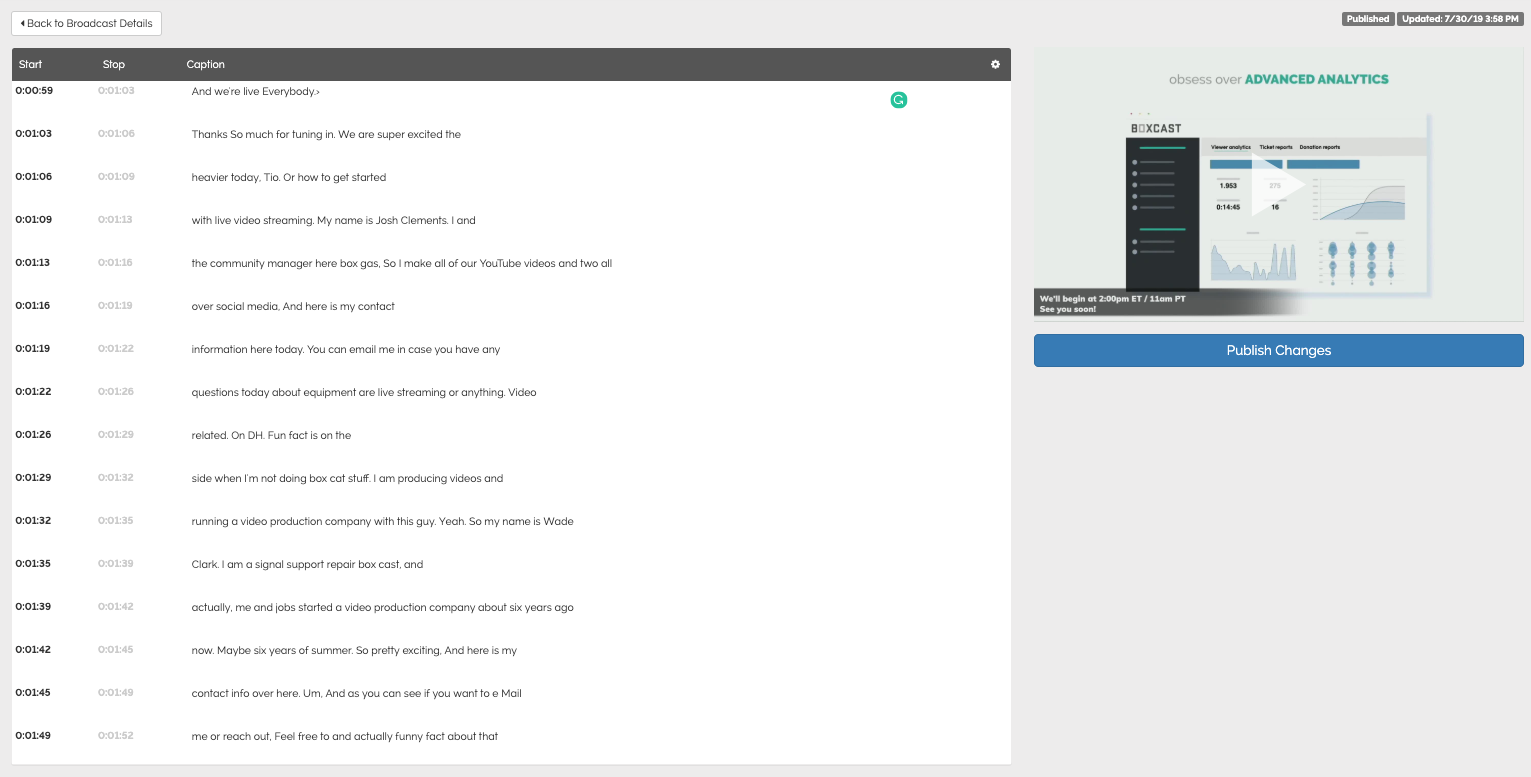Image resolution: width=1531 pixels, height=777 pixels.
Task: Go back to Broadcast Details
Action: (x=86, y=23)
